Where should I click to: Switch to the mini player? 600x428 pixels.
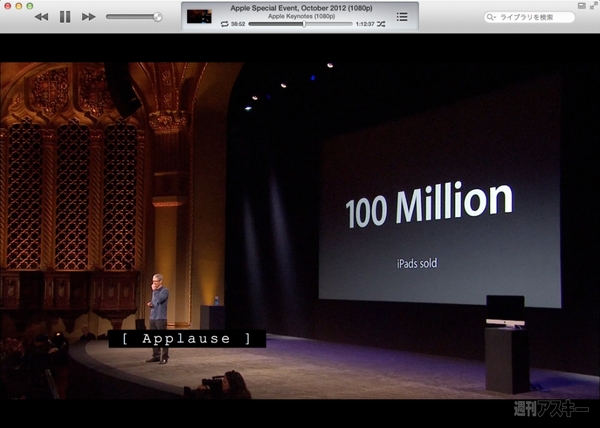[582, 6]
